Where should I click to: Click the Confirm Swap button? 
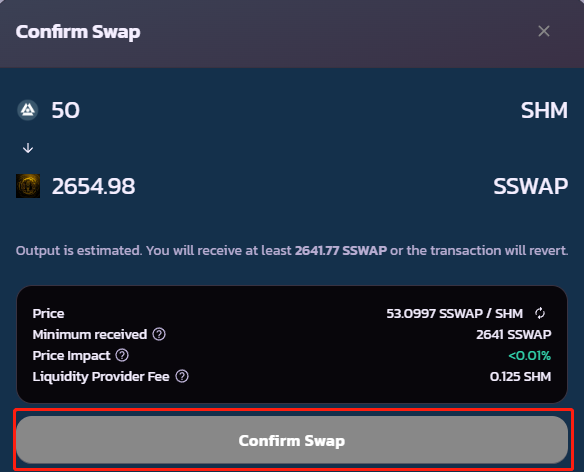click(292, 440)
